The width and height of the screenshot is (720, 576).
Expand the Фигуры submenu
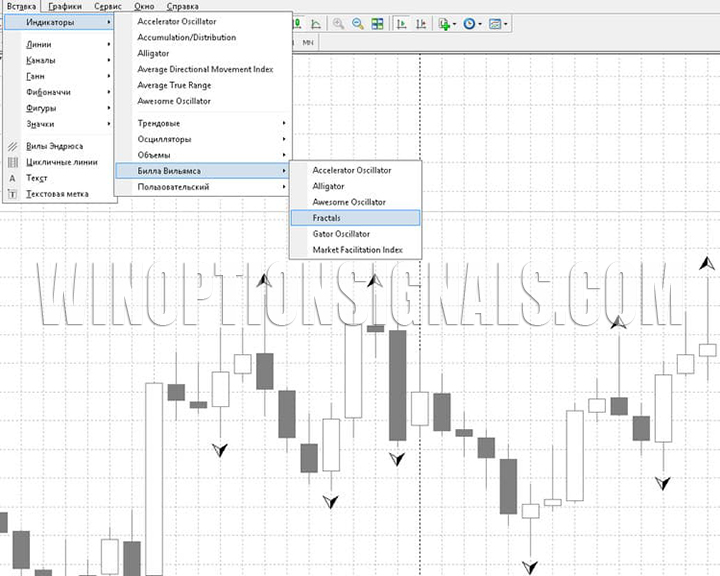point(59,108)
